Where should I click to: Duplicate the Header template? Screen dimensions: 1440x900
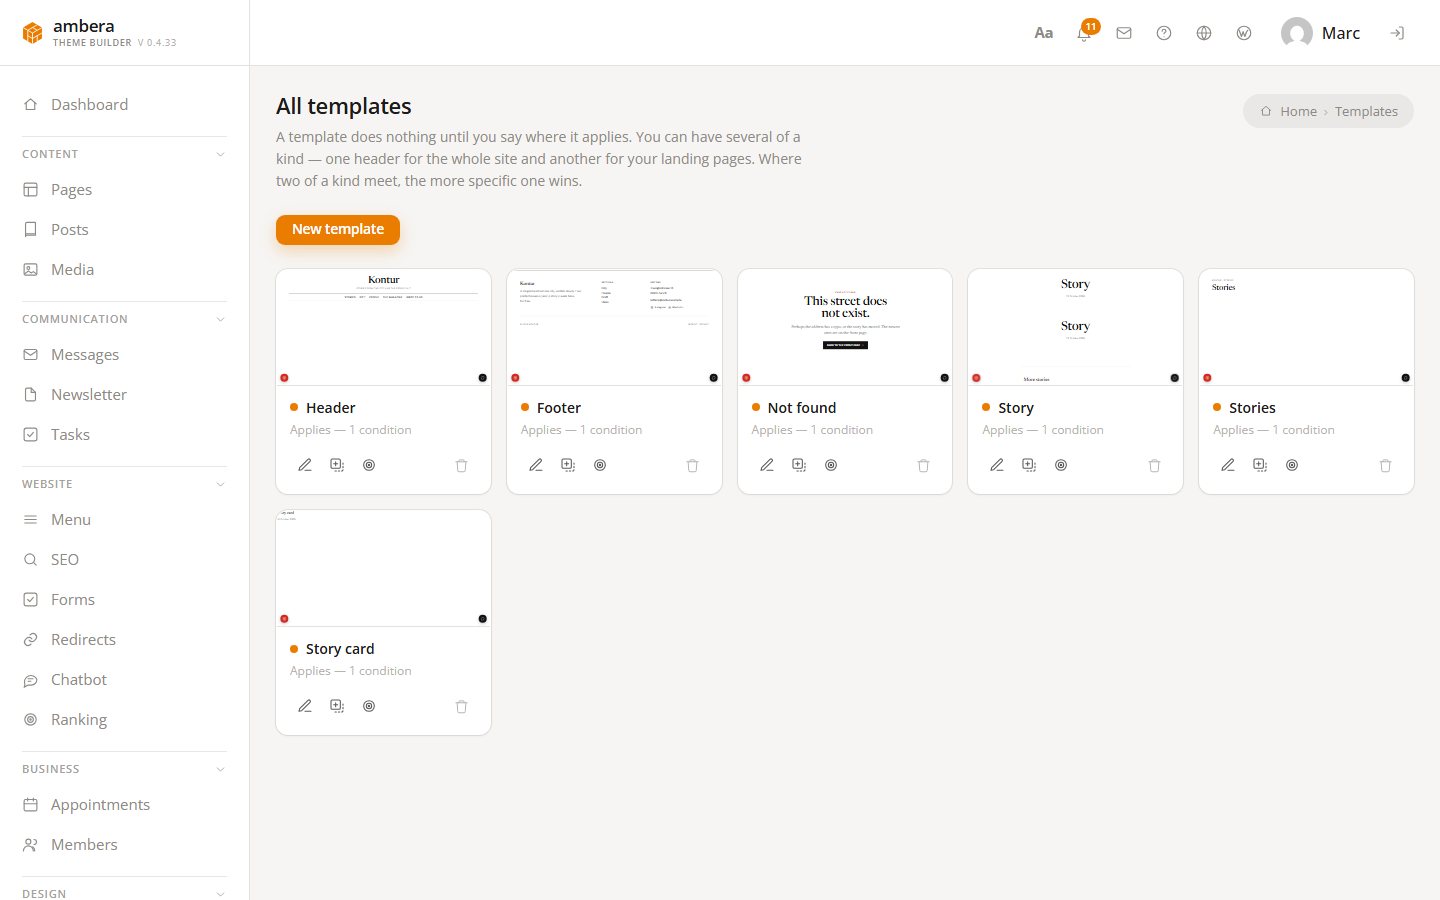point(337,465)
